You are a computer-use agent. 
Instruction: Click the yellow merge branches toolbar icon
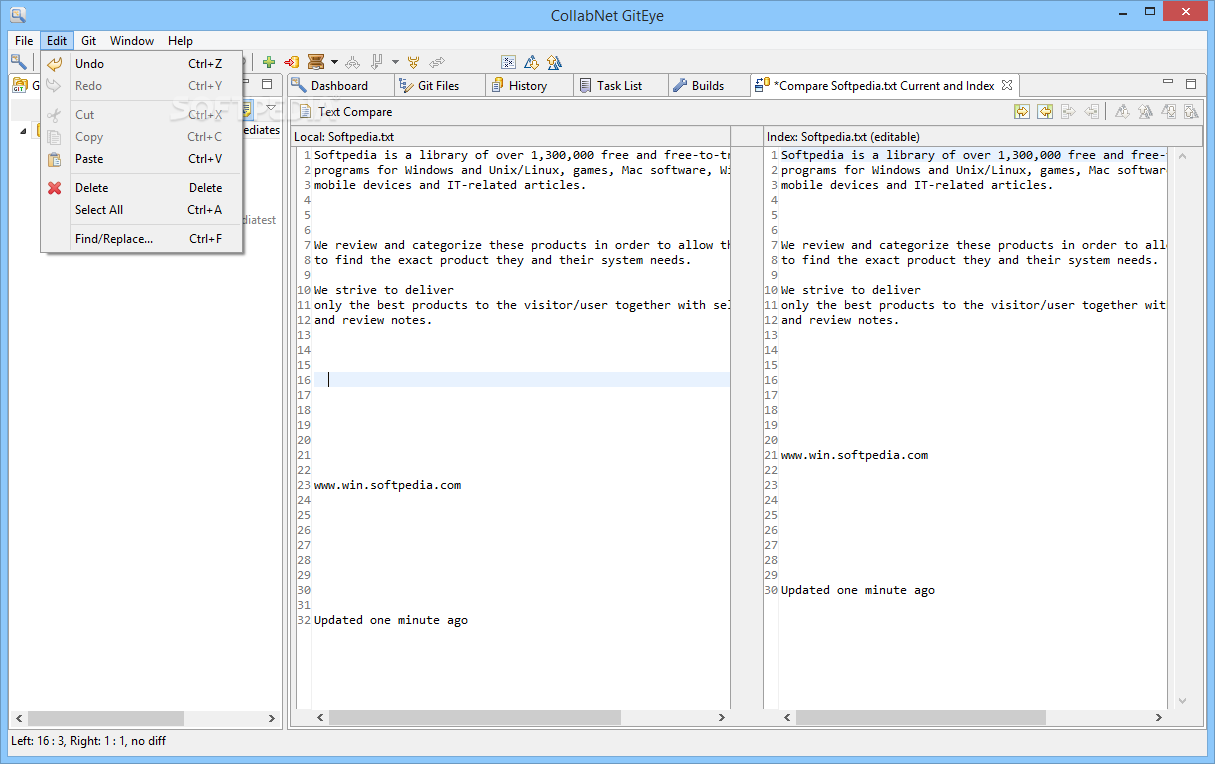(413, 62)
